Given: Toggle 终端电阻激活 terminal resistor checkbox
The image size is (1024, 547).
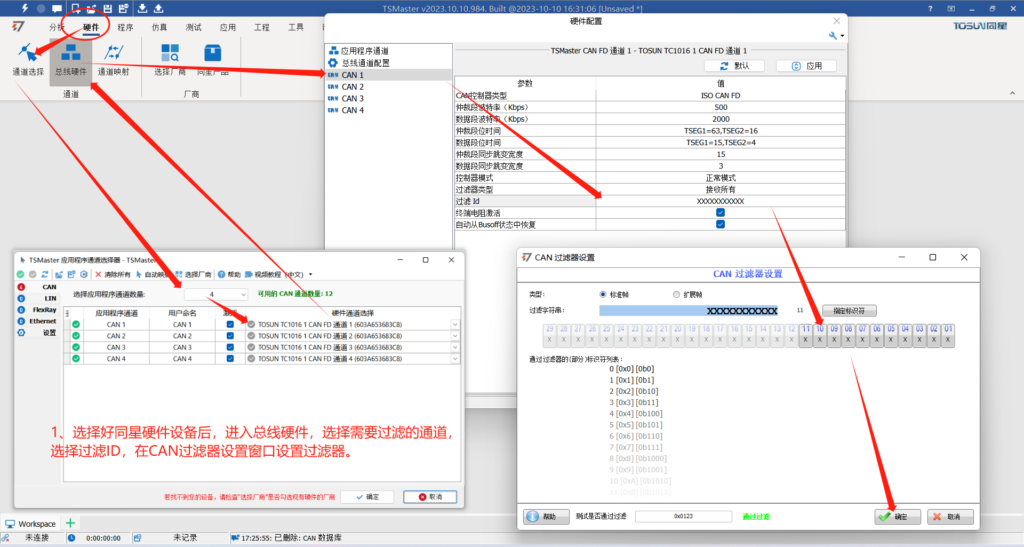Looking at the screenshot, I should point(720,213).
